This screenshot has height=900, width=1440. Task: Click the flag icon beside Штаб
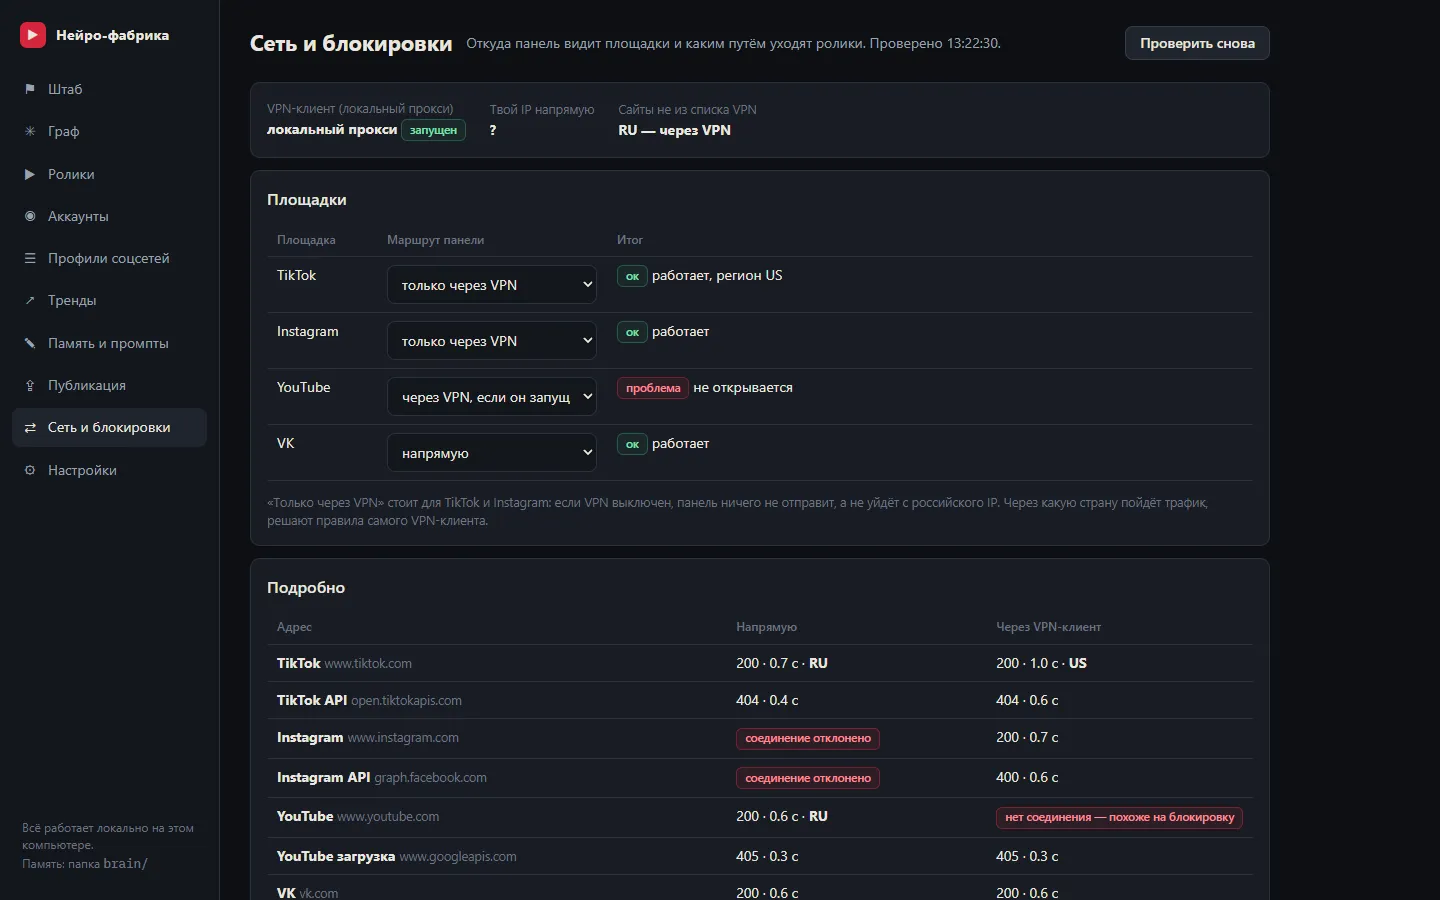(x=30, y=89)
